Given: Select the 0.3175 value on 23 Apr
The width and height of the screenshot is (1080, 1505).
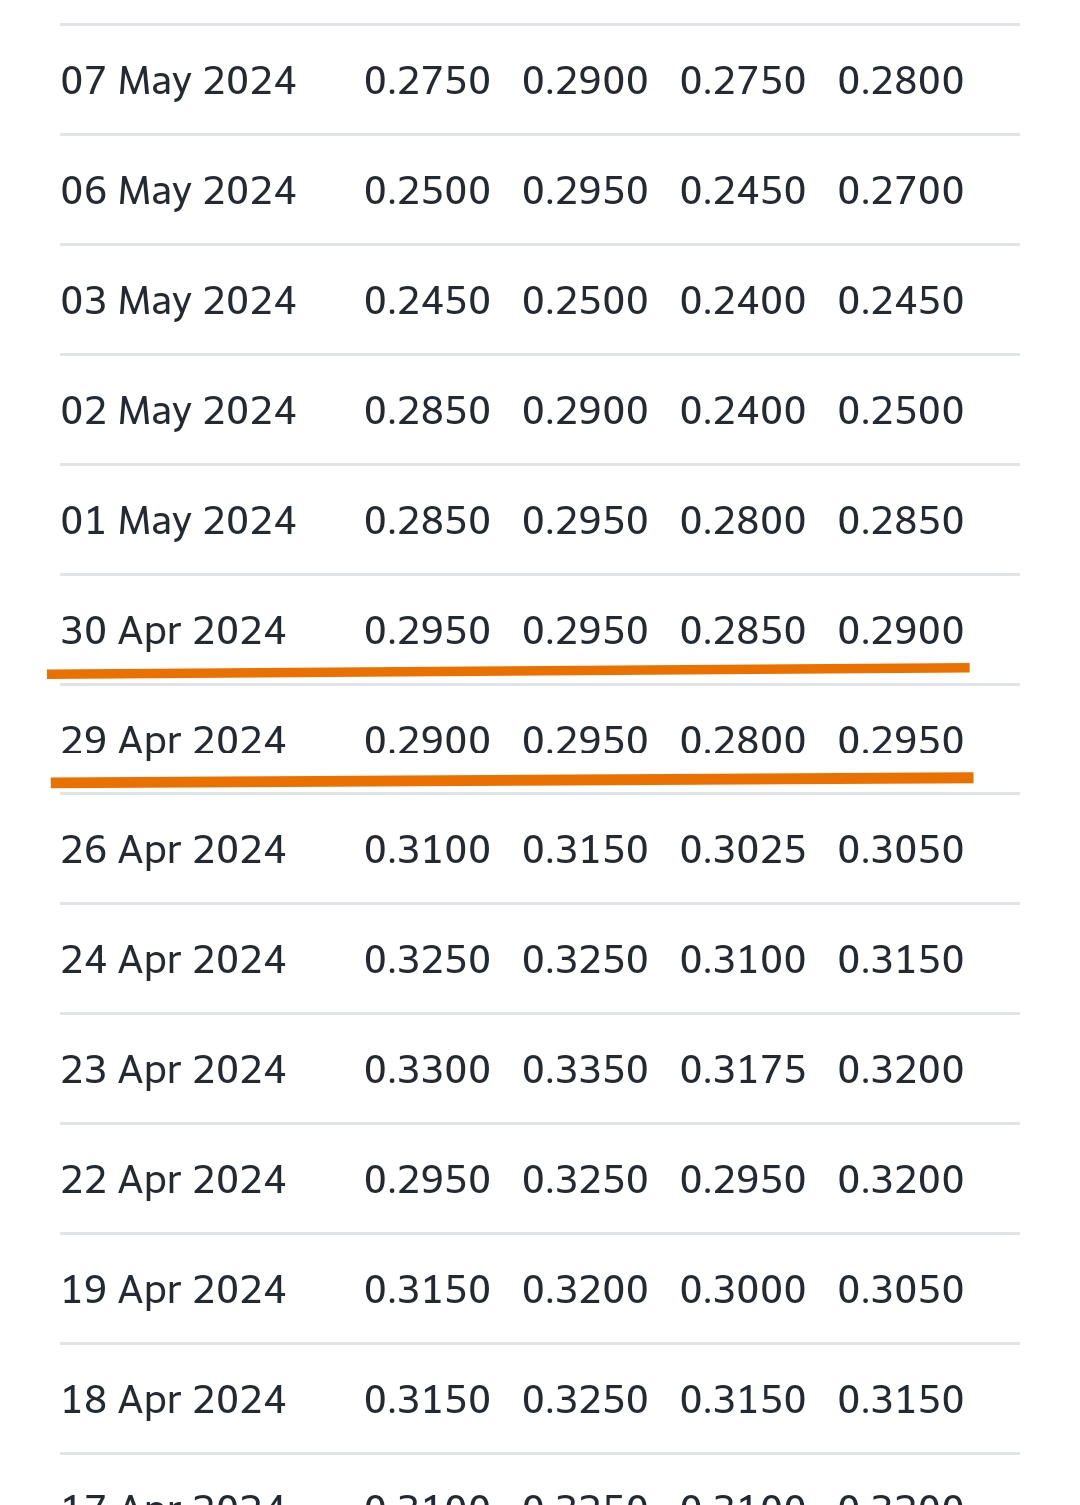Looking at the screenshot, I should tap(742, 1070).
